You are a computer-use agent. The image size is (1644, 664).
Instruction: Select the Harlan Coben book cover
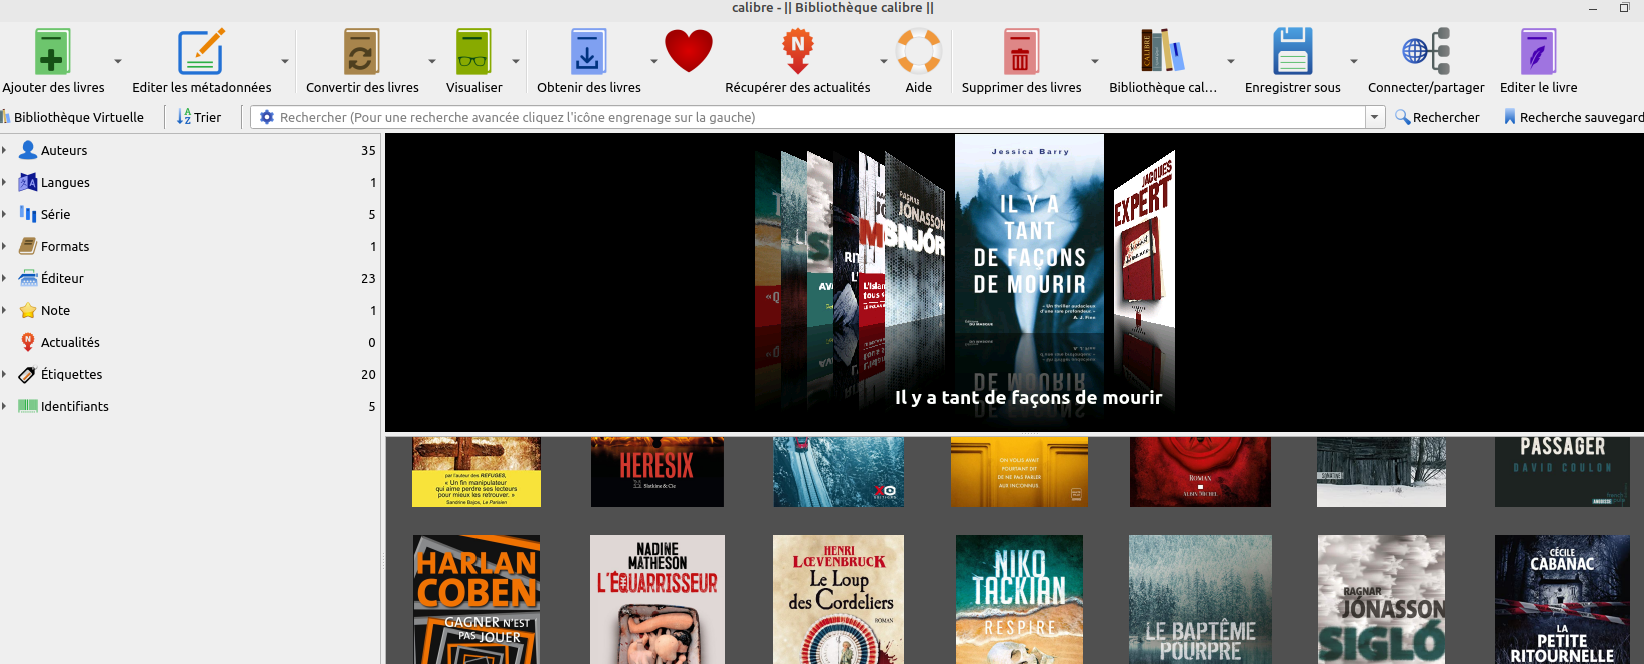click(x=477, y=599)
